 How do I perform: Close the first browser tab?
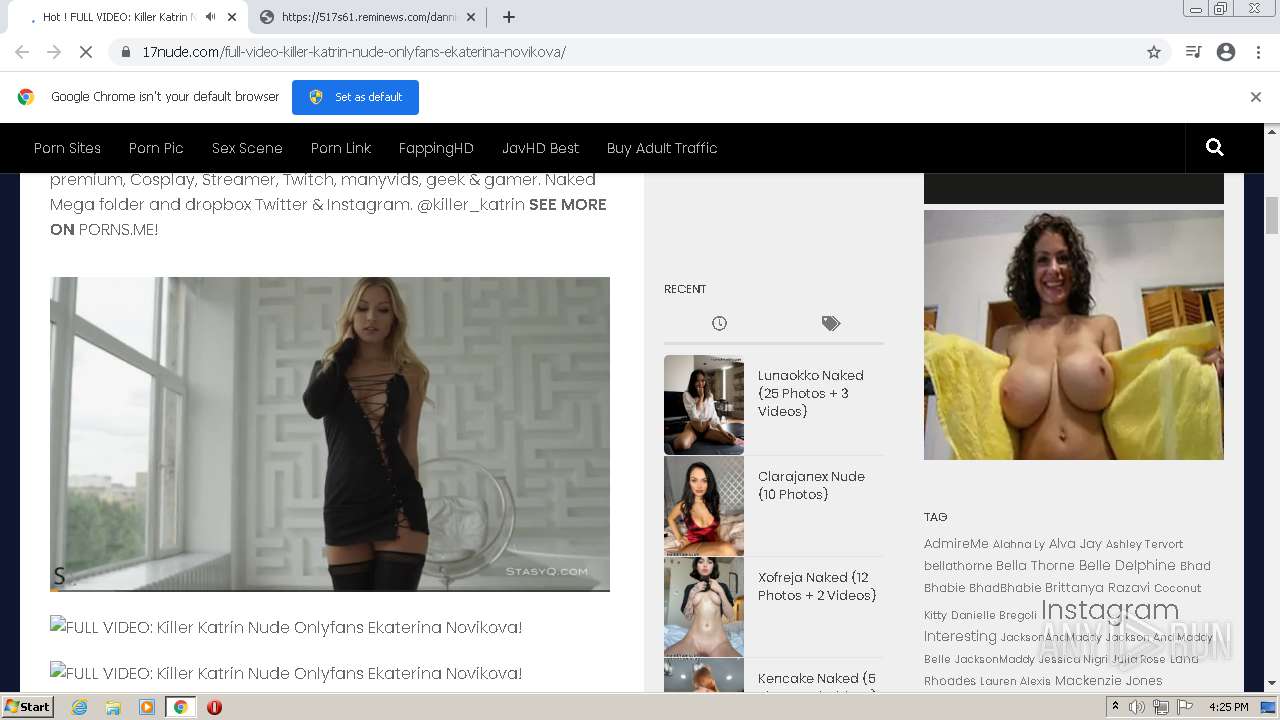tap(232, 17)
